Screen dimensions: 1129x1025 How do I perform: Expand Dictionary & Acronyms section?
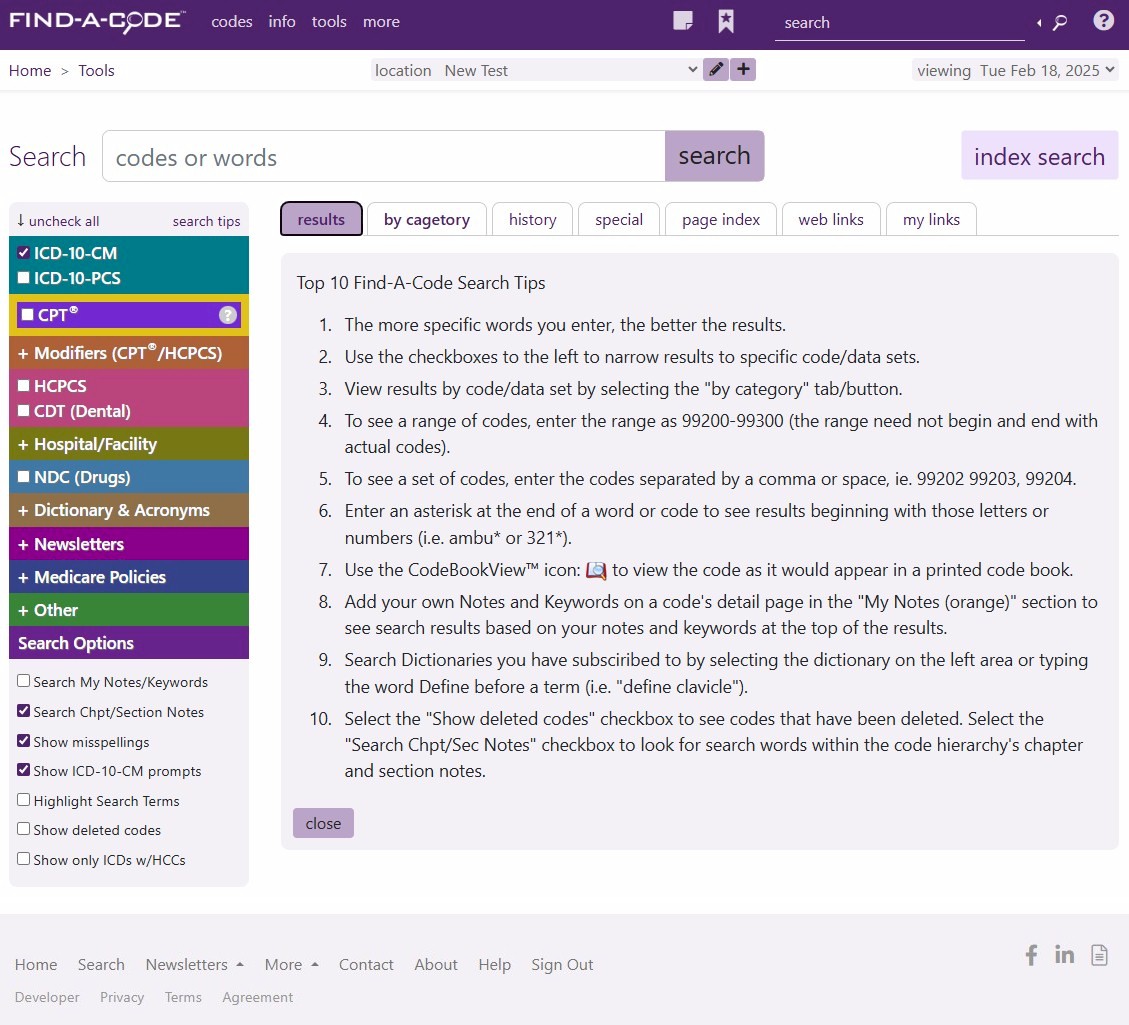tap(129, 510)
